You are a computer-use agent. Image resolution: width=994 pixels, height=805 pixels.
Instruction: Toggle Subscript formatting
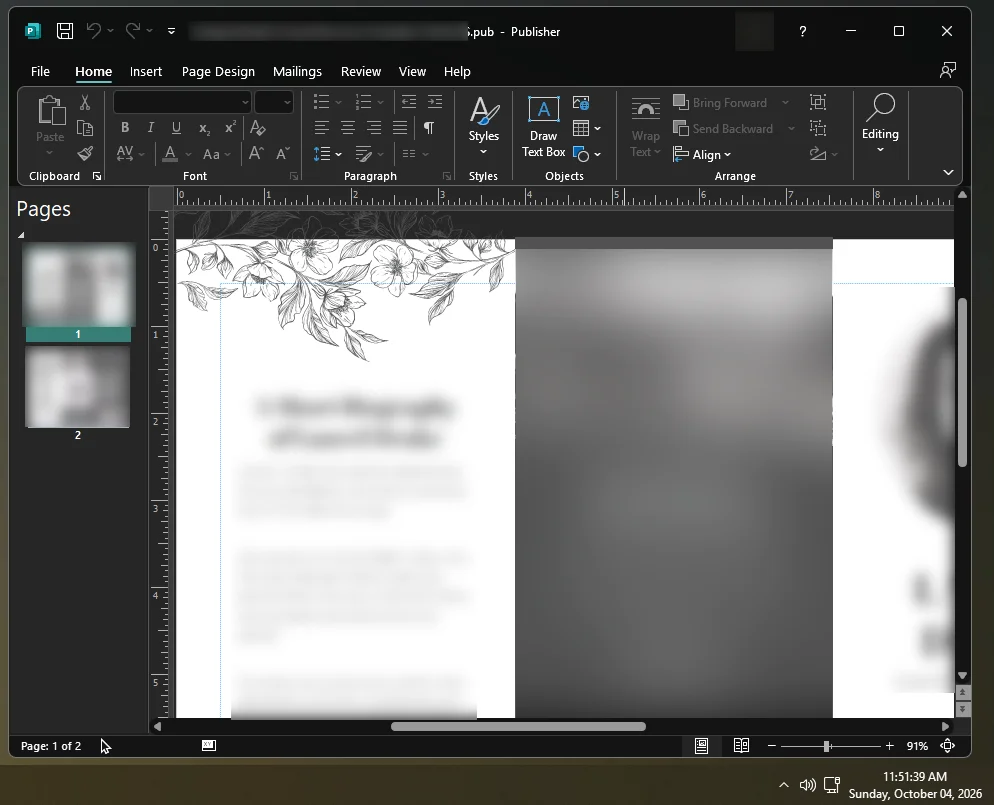pyautogui.click(x=203, y=129)
